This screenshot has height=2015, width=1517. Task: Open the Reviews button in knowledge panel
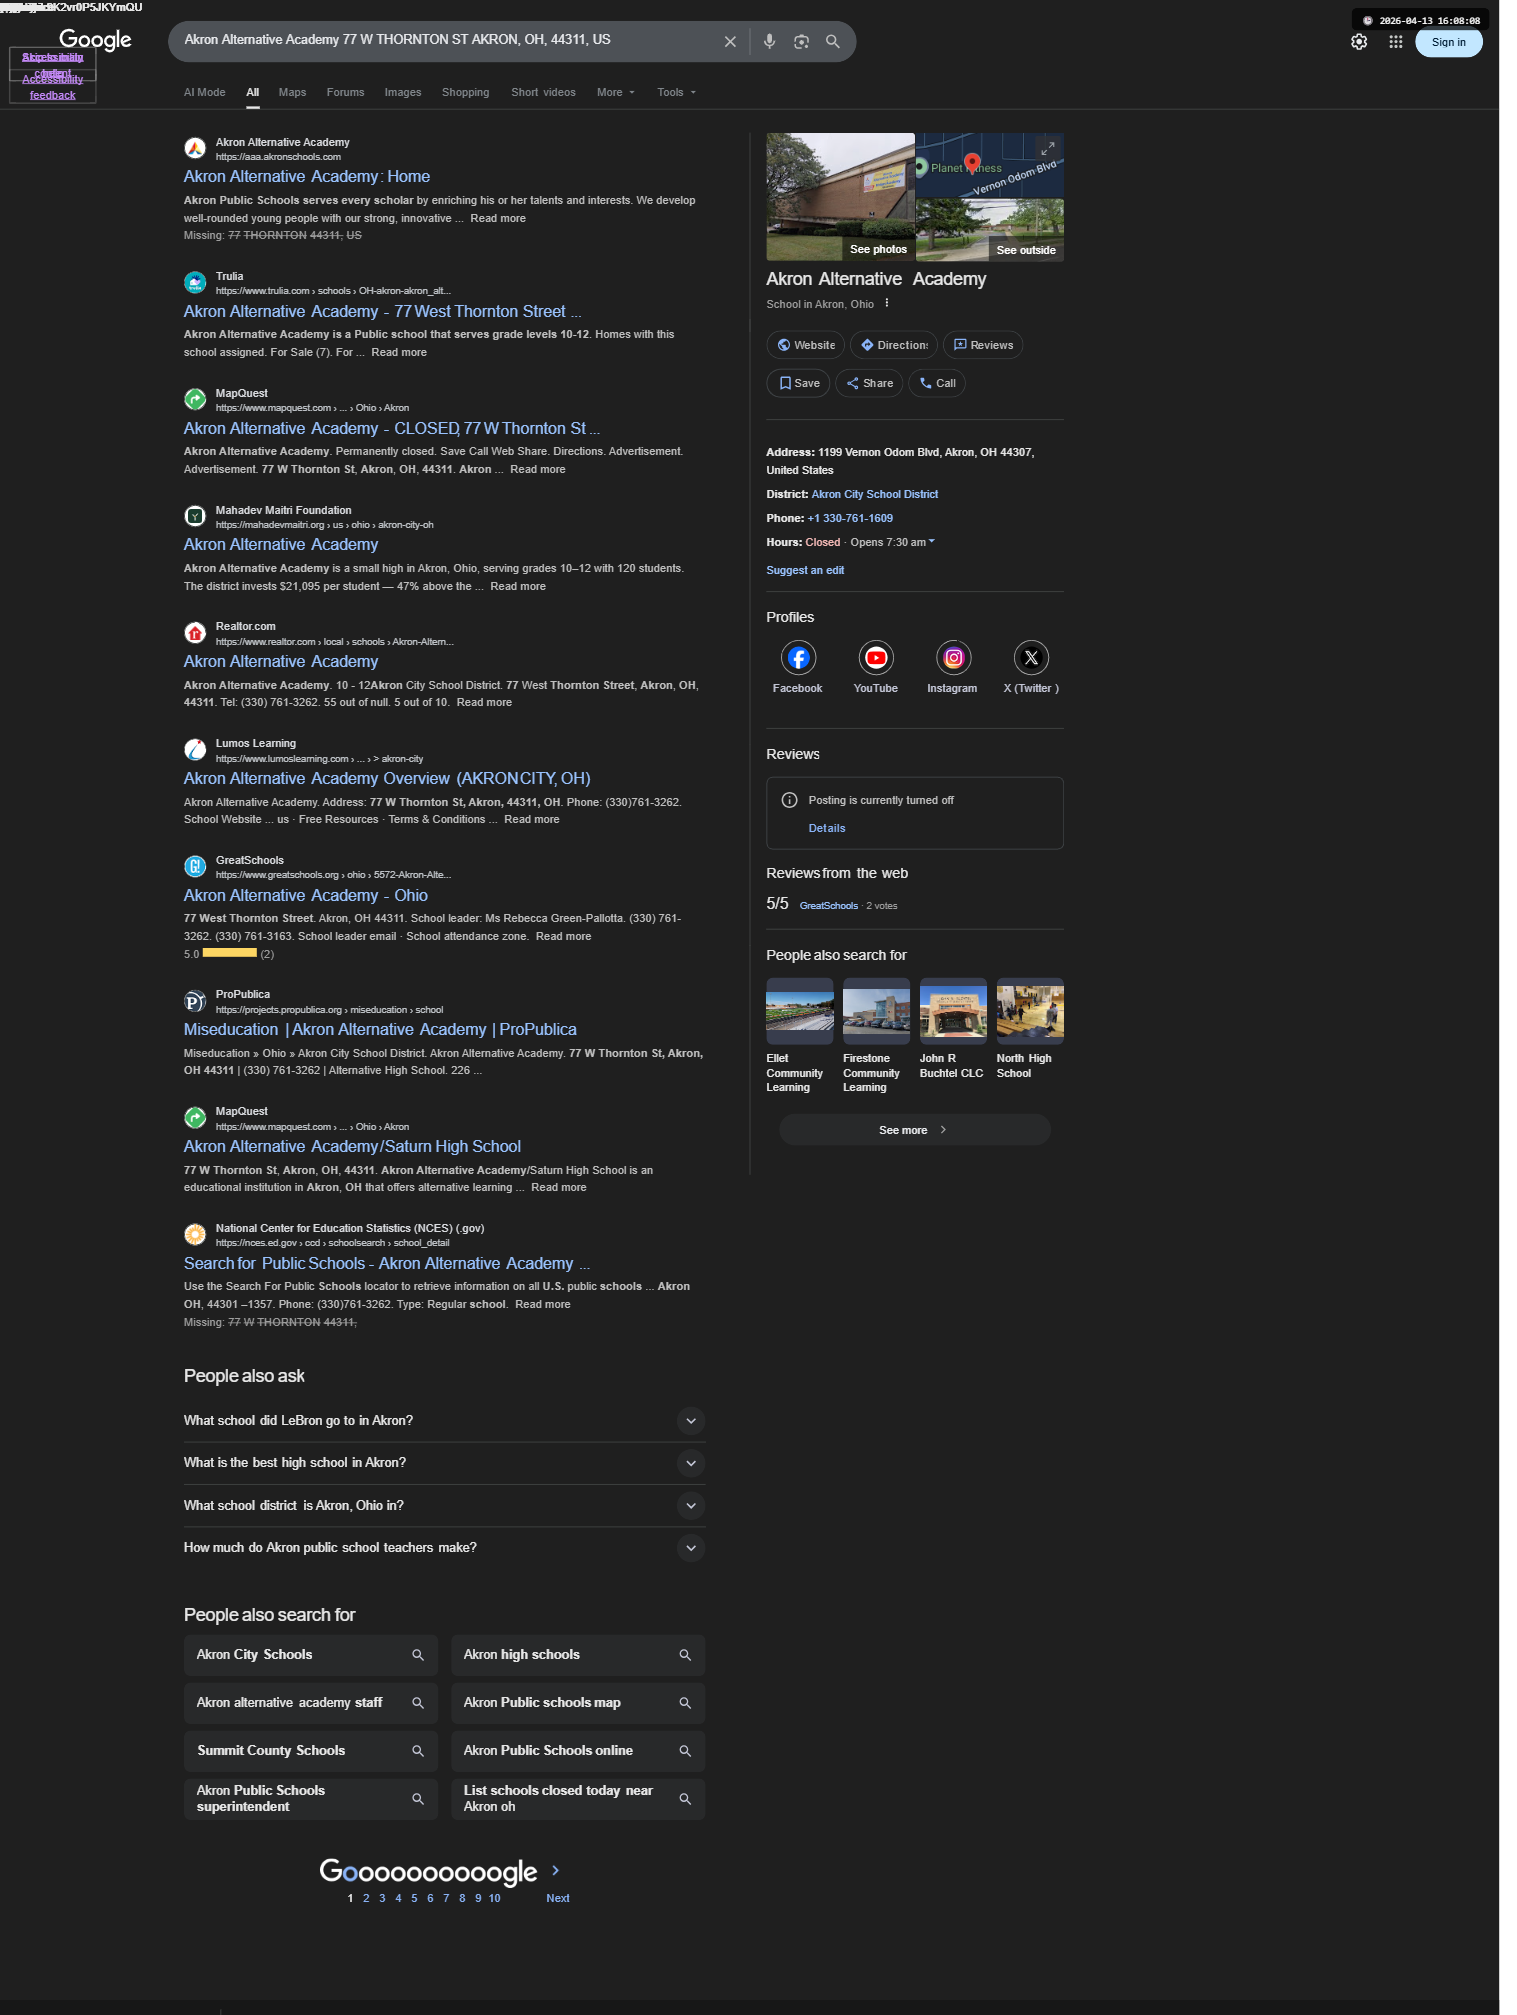[x=983, y=345]
